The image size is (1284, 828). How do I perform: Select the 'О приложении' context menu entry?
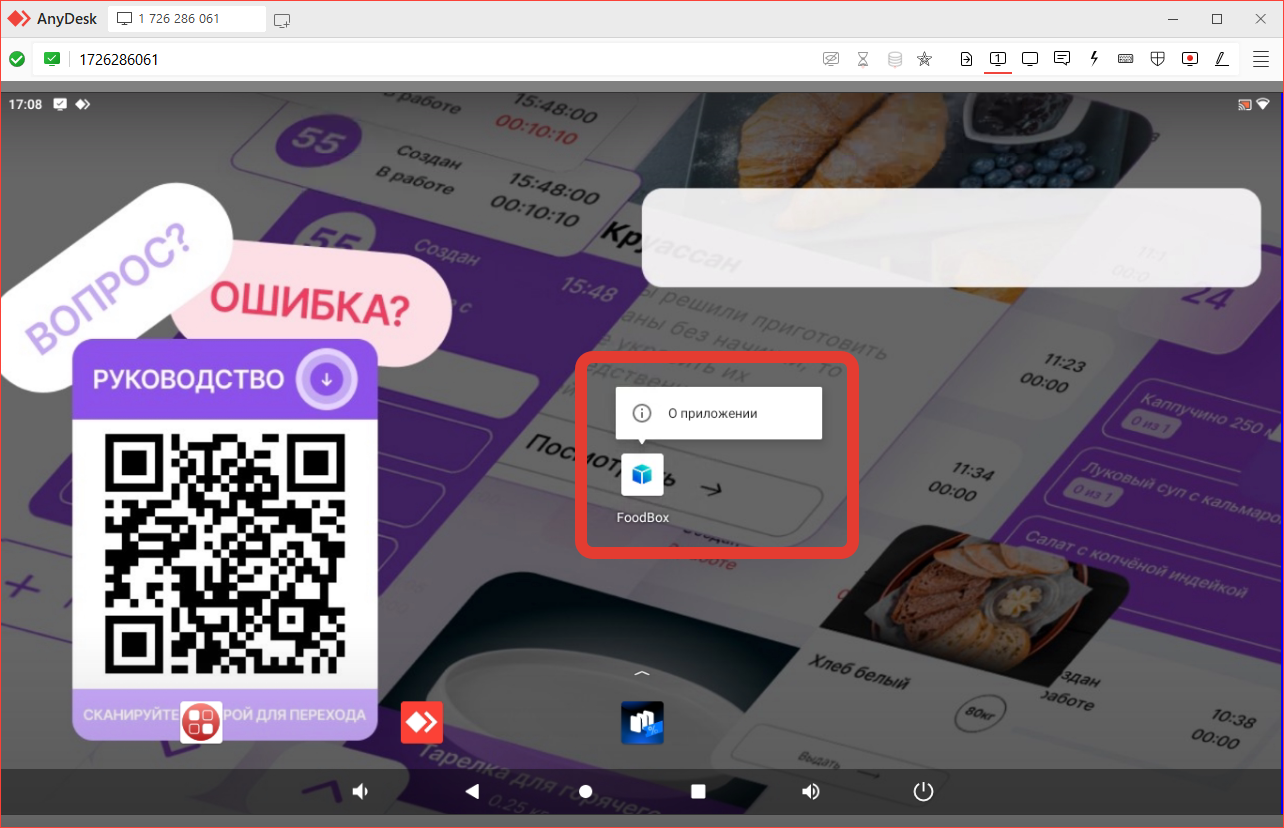pos(719,413)
